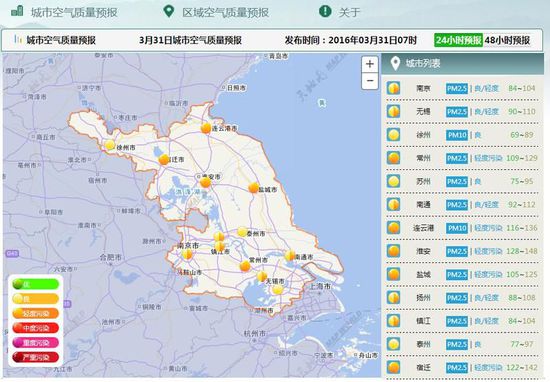550x382 pixels.
Task: Click the air quality icon in the 苏州 list row
Action: pos(394,181)
